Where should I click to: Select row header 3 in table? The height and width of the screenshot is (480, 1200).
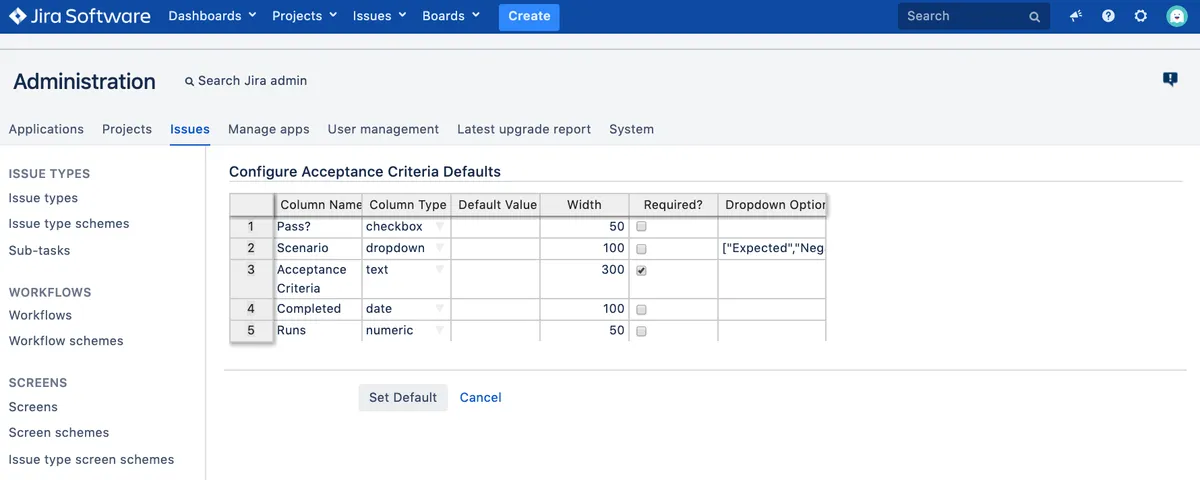click(x=251, y=279)
